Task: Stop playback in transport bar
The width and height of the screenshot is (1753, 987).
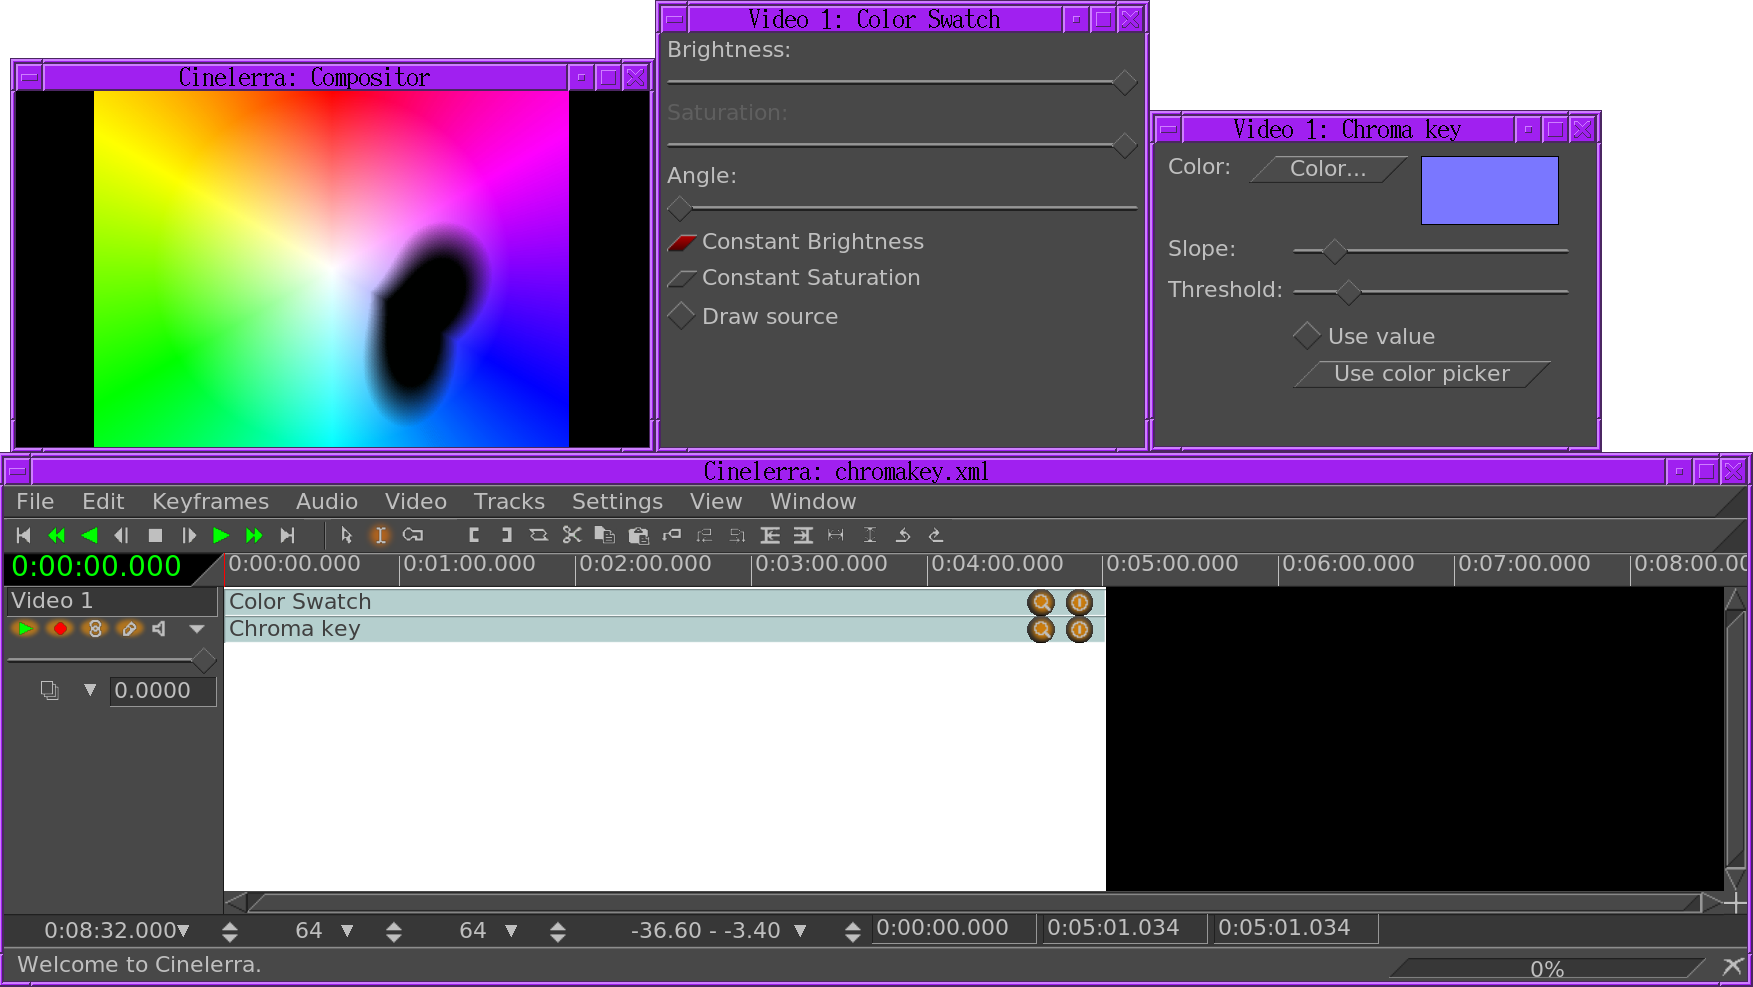Action: coord(155,536)
